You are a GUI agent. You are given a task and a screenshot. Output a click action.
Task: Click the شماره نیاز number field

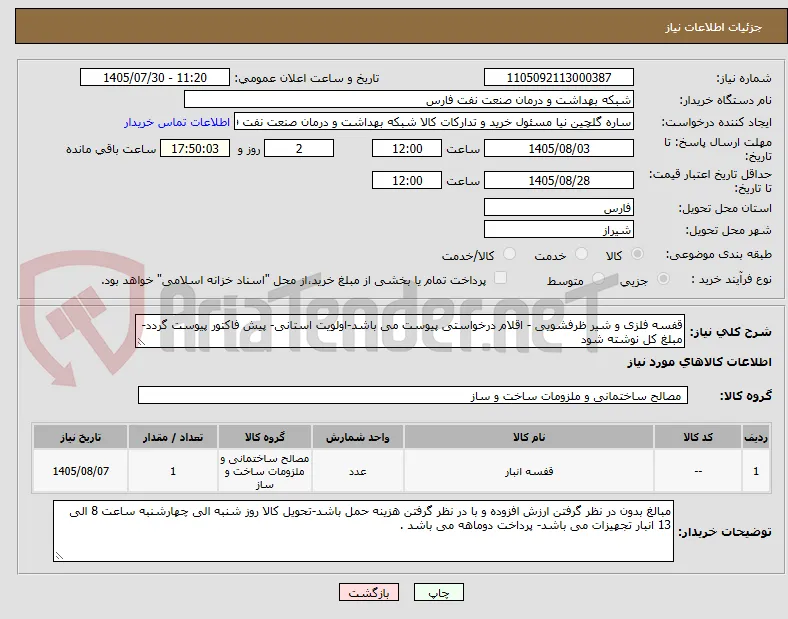(558, 77)
